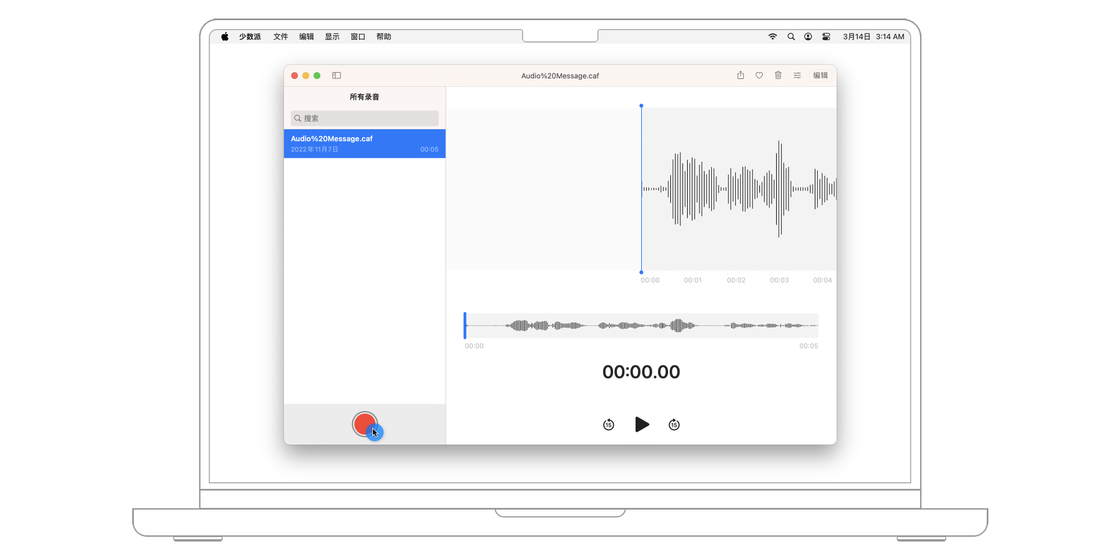Image resolution: width=1120 pixels, height=560 pixels.
Task: Open the 文件 menu
Action: pos(281,37)
